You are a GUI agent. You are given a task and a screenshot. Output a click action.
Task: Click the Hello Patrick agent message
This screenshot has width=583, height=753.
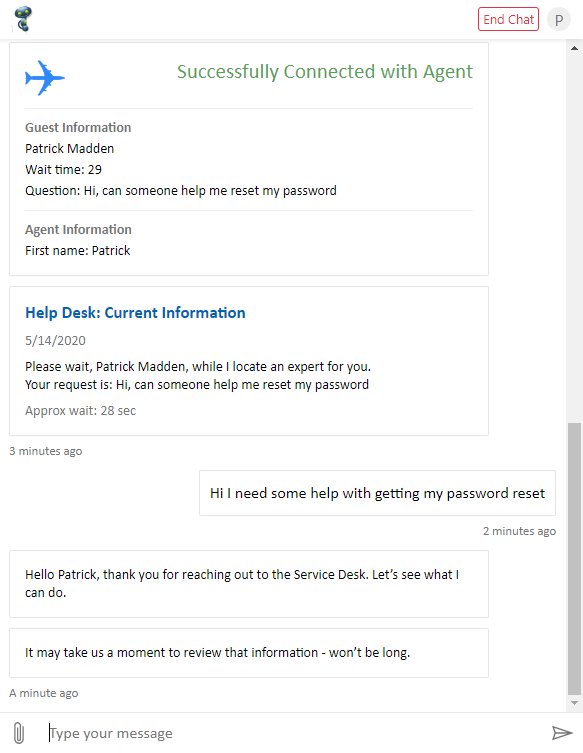249,584
